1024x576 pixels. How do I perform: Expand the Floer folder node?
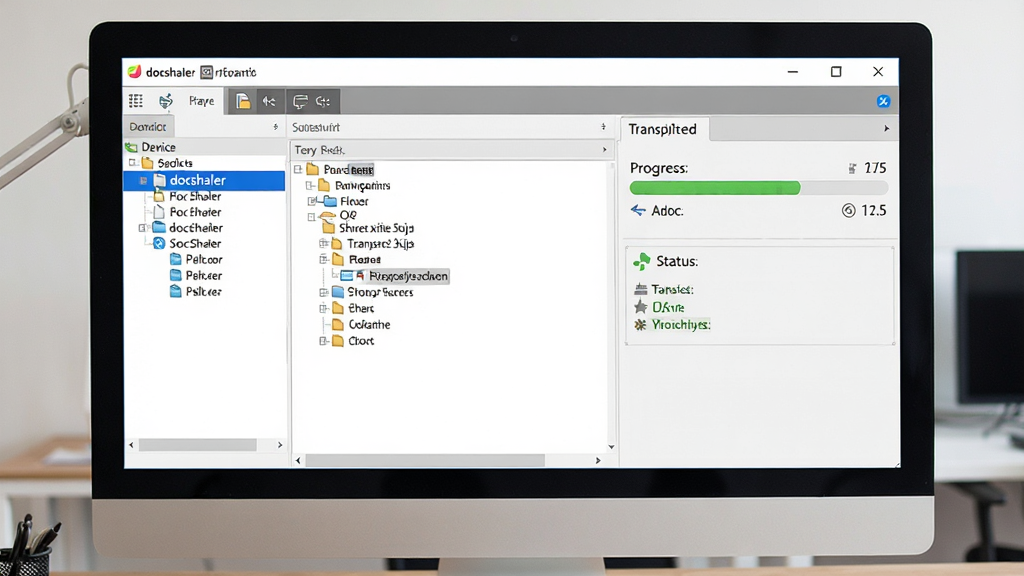pos(312,201)
